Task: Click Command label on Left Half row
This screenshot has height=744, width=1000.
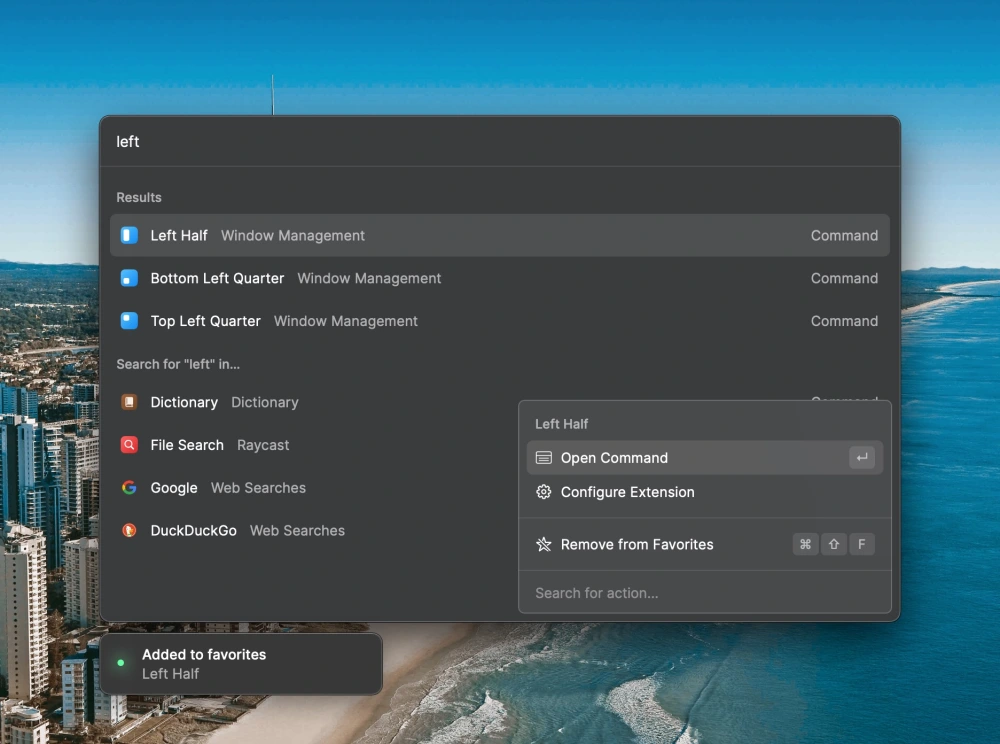Action: tap(844, 235)
